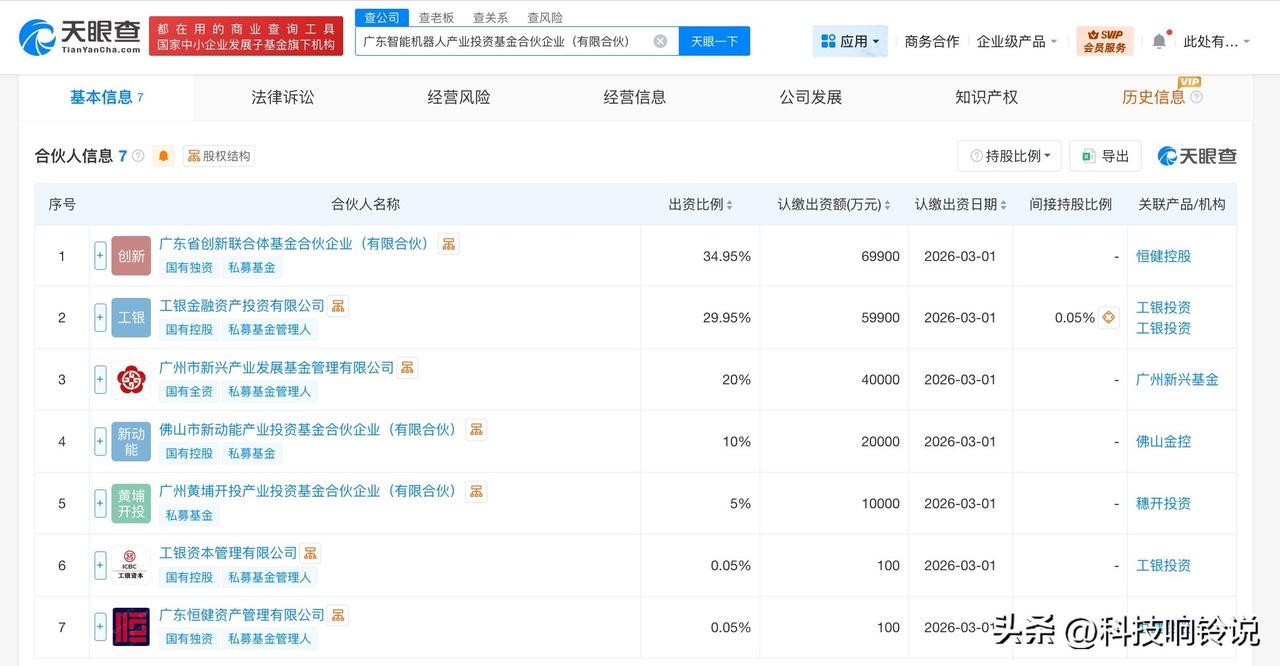Expand row 2 工银金融 plus button

click(x=100, y=318)
